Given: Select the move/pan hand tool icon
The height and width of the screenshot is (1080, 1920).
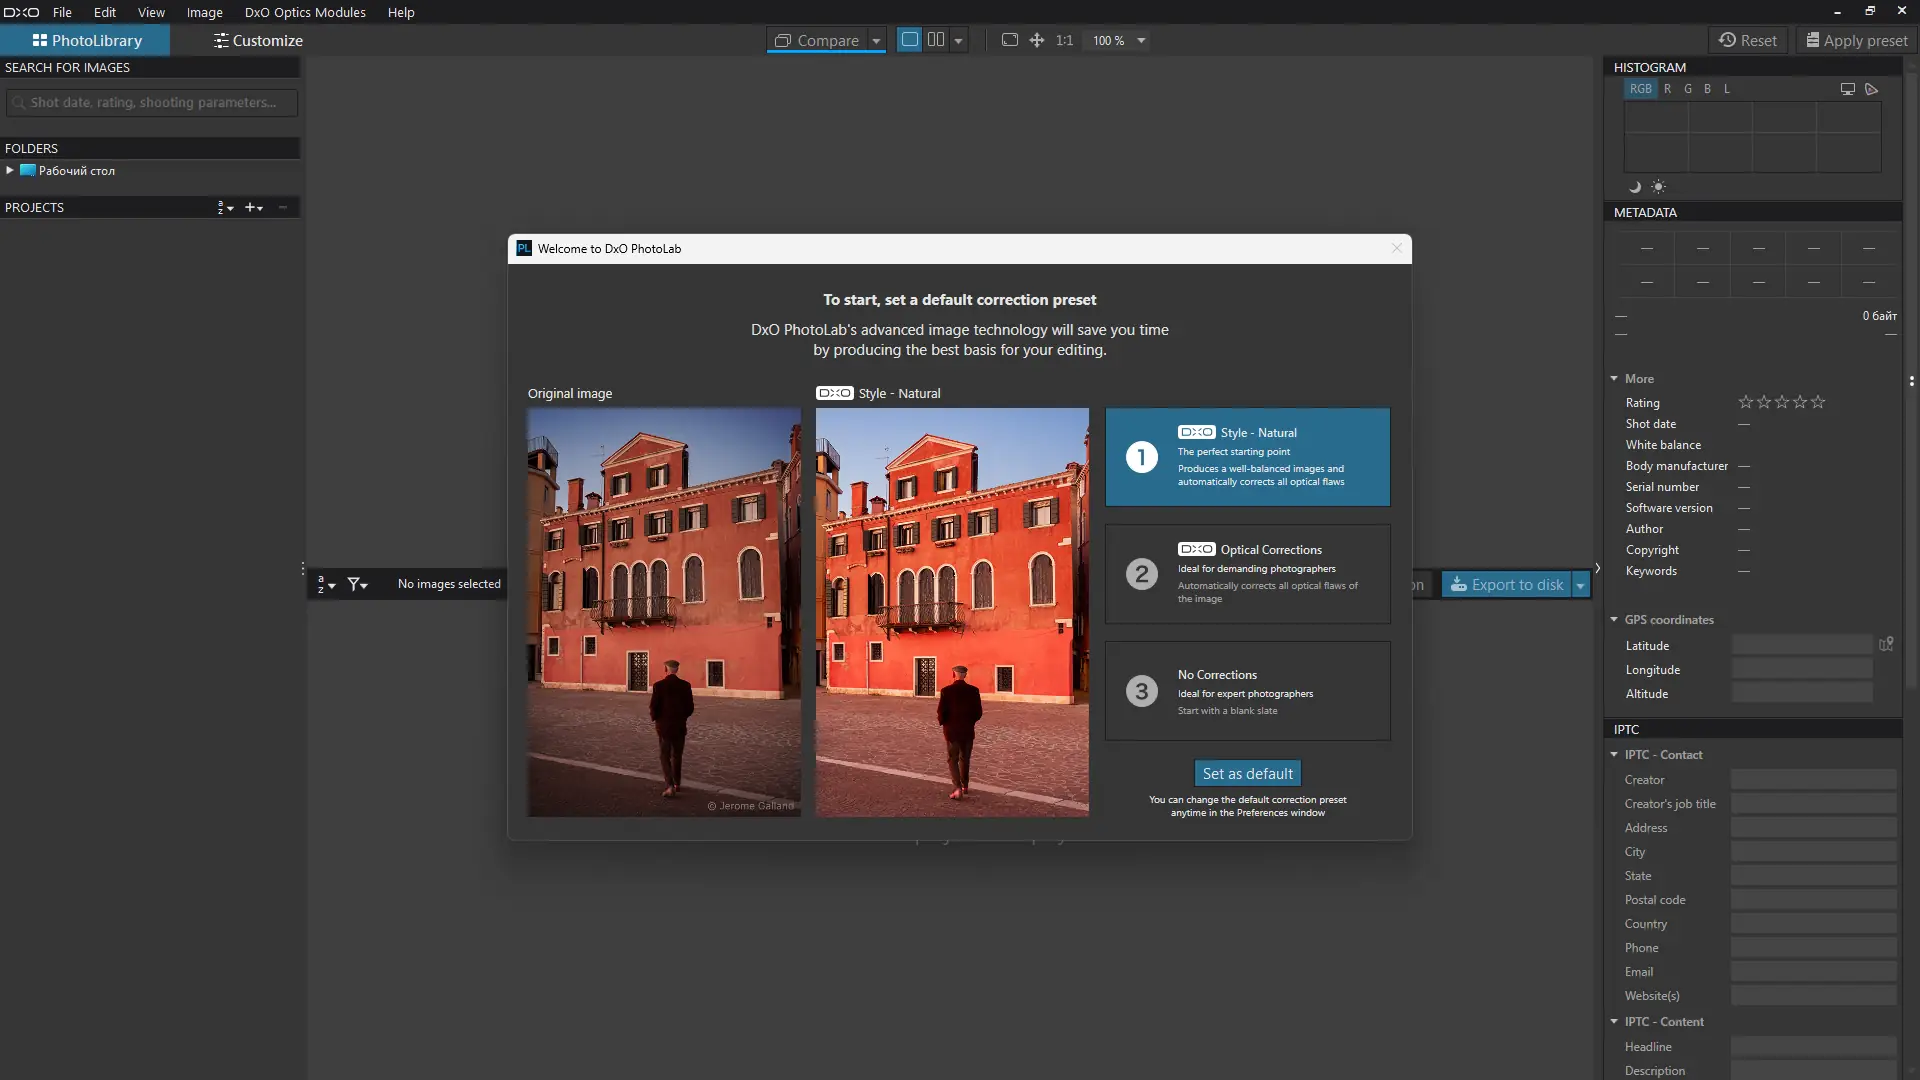Looking at the screenshot, I should pyautogui.click(x=1037, y=40).
